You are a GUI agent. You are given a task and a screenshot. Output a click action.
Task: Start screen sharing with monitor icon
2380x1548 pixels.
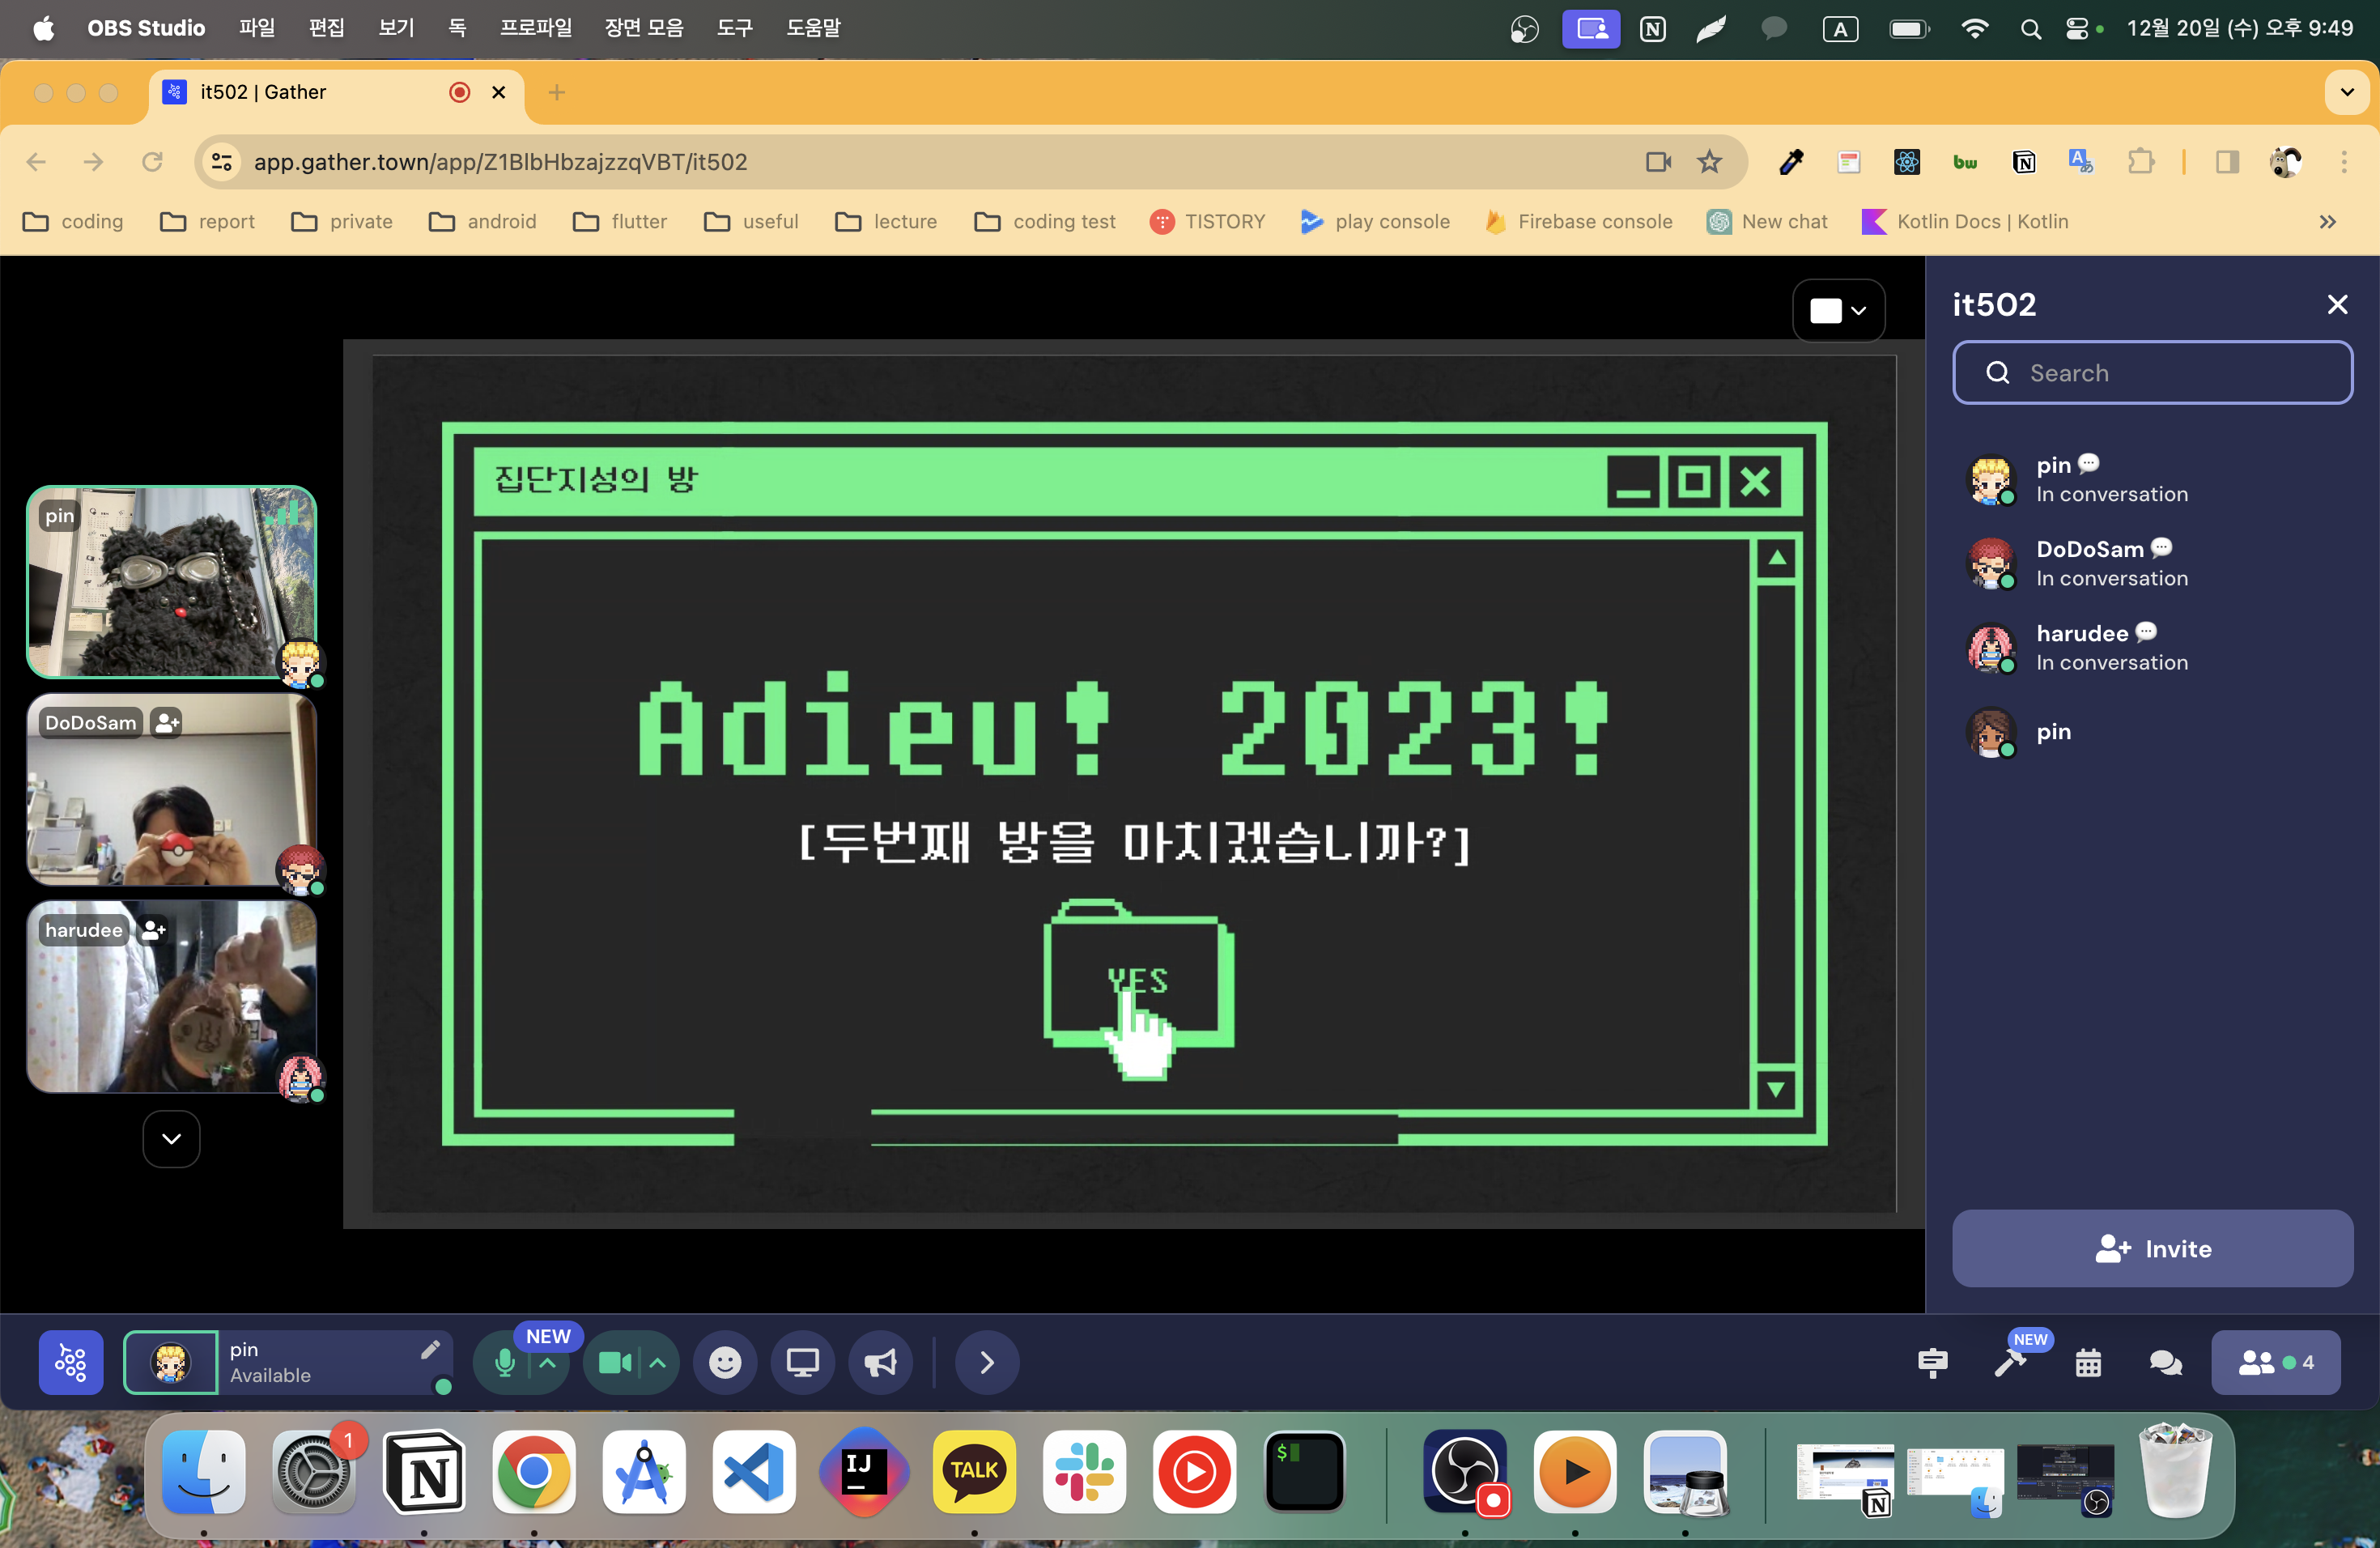point(802,1362)
